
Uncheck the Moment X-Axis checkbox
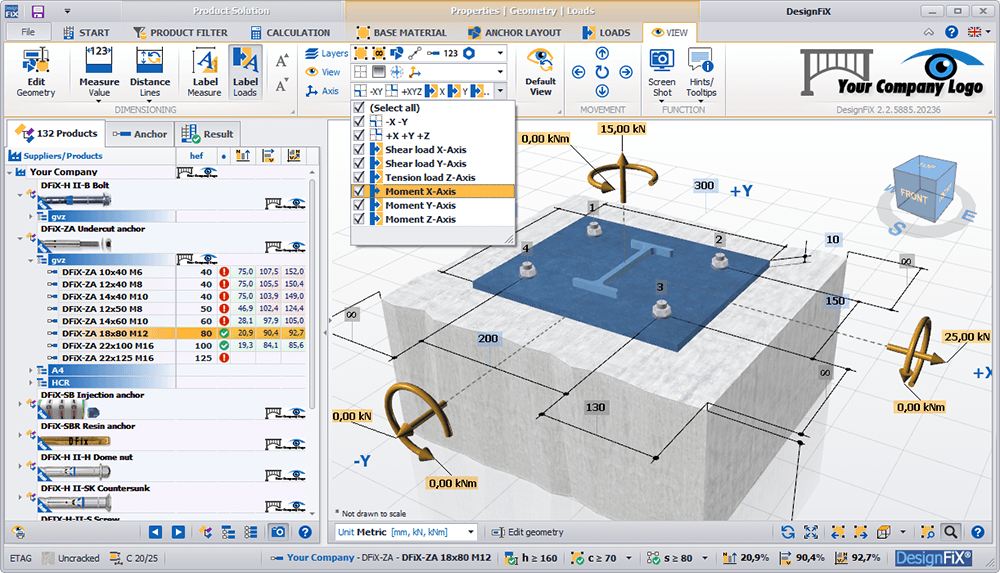click(359, 191)
